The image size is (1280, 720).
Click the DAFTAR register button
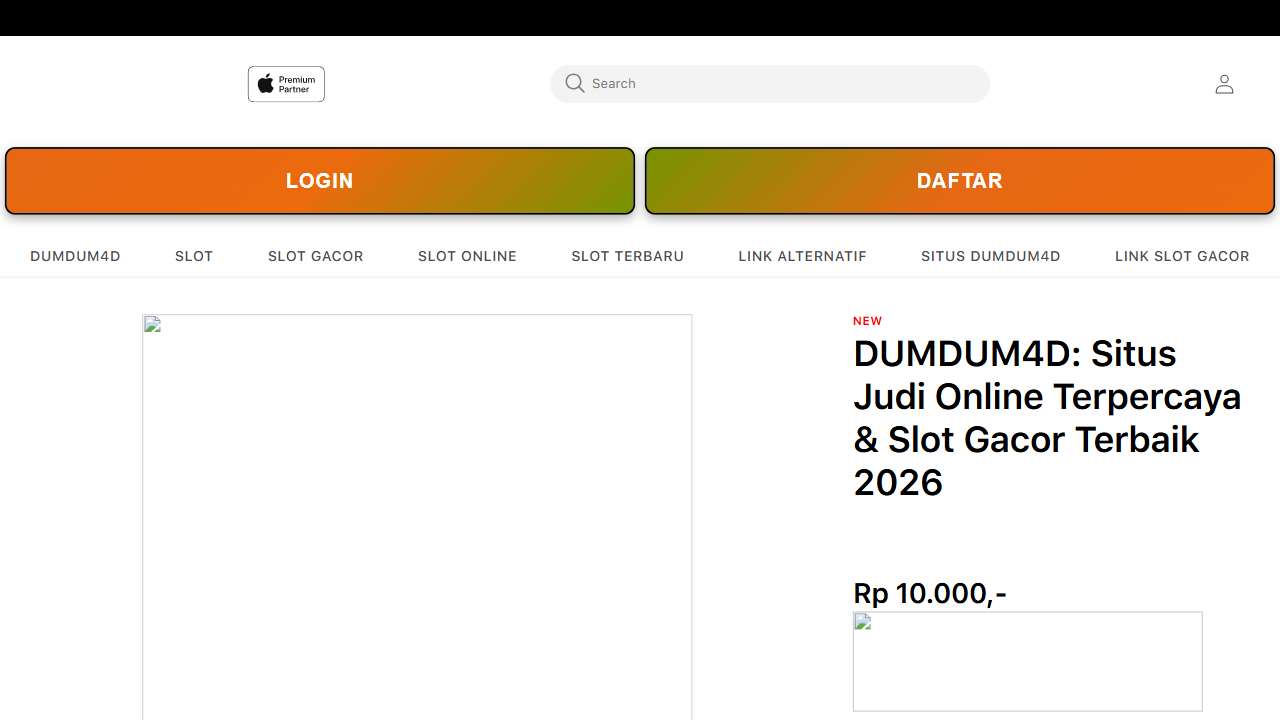[960, 181]
